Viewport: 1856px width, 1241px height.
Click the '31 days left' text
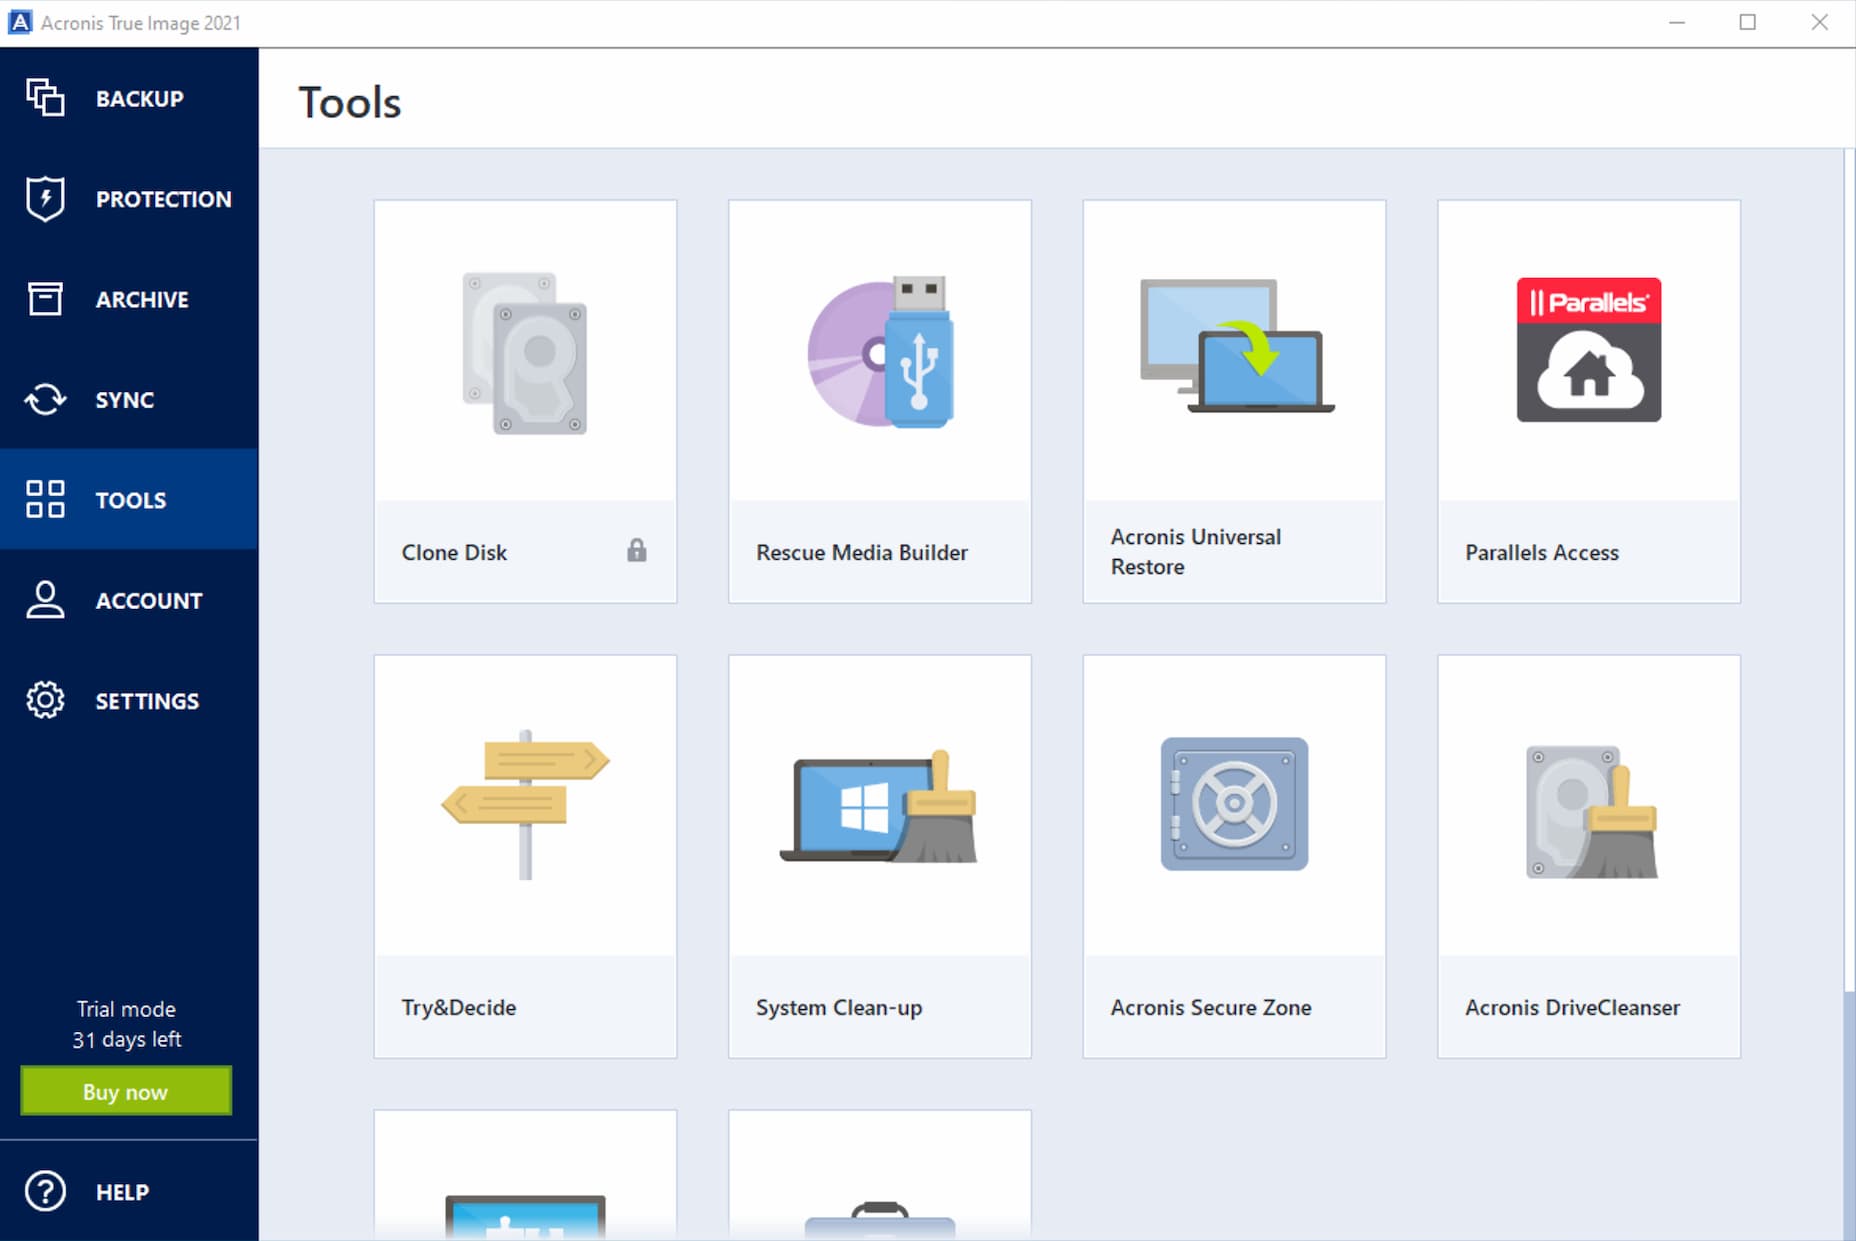tap(126, 1039)
